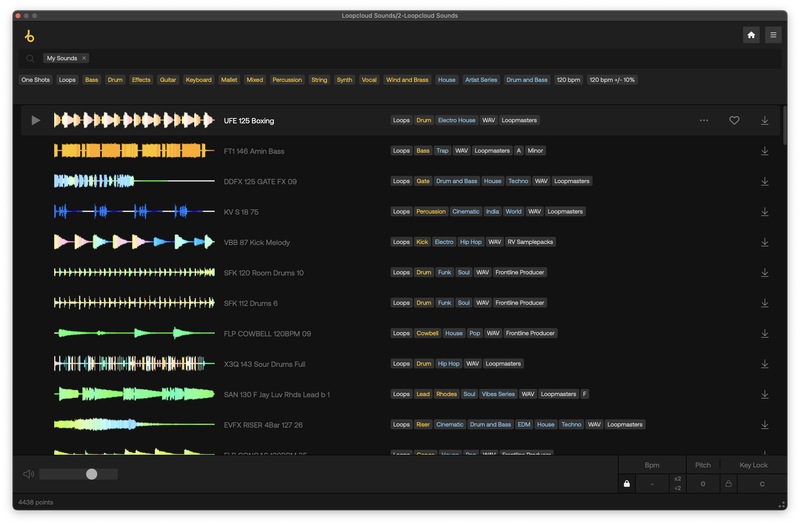Open the hamburger menu
Screen dimensions: 800x525
click(x=773, y=35)
